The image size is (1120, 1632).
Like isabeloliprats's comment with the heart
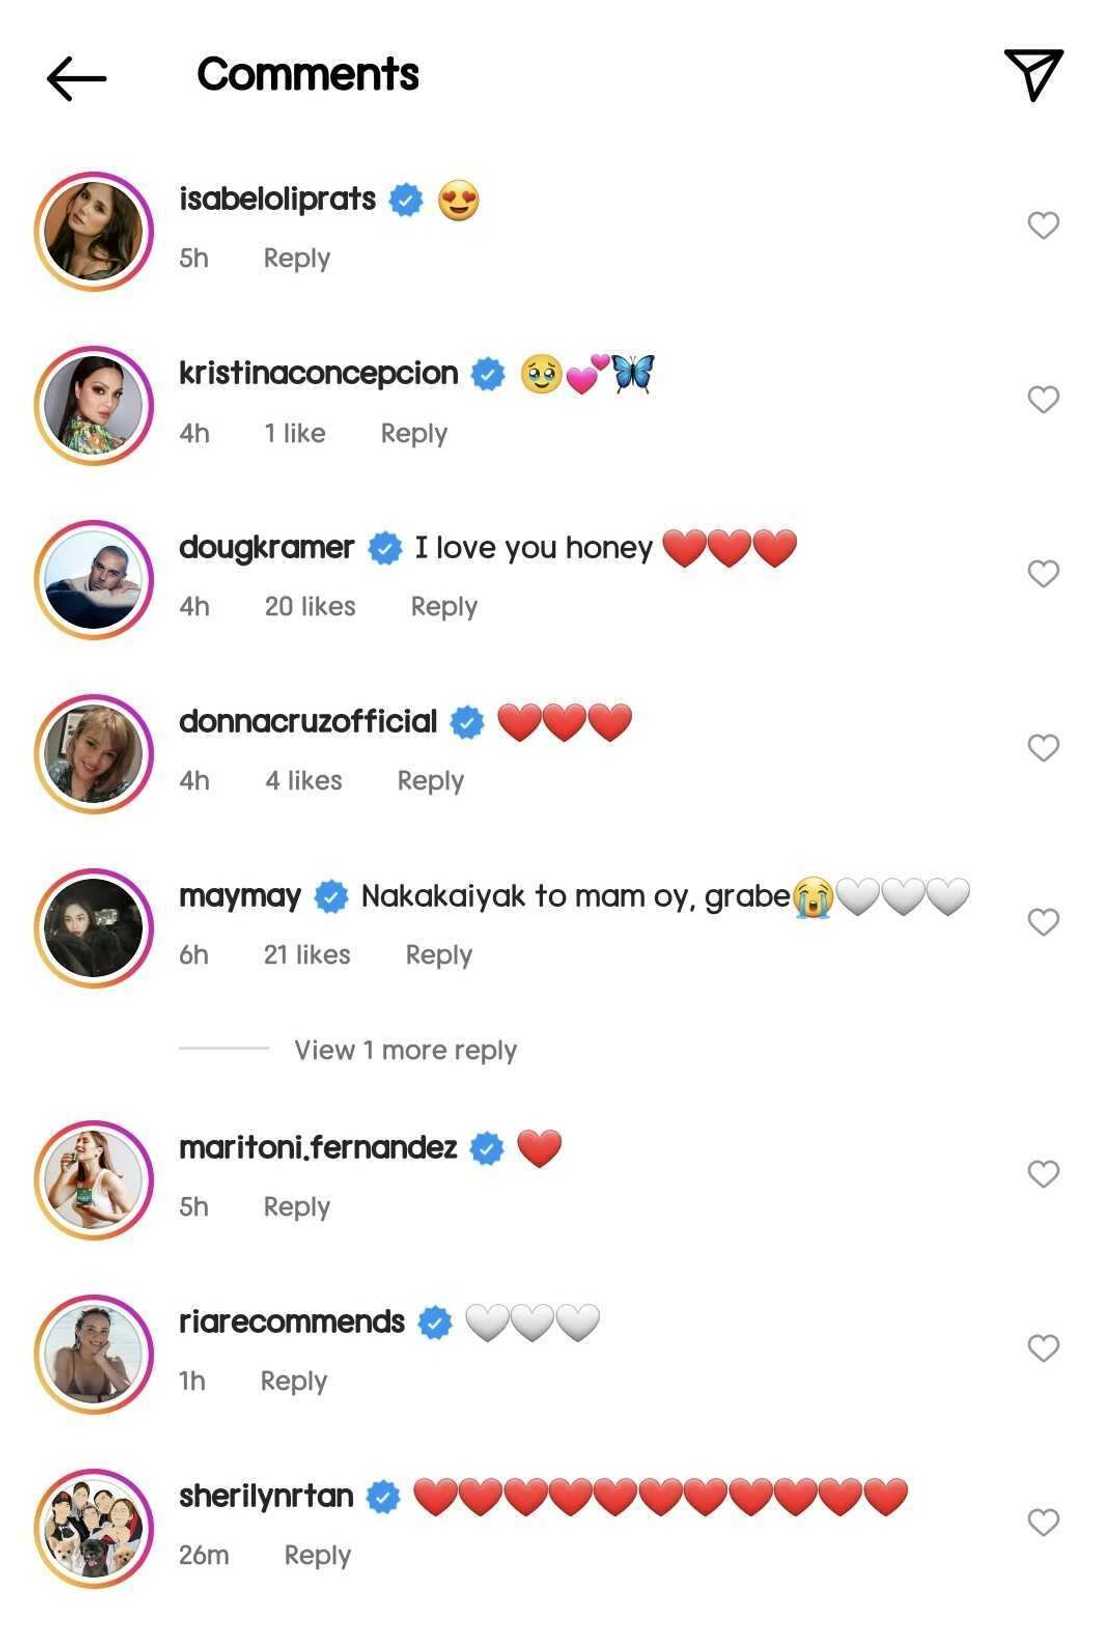point(1043,225)
